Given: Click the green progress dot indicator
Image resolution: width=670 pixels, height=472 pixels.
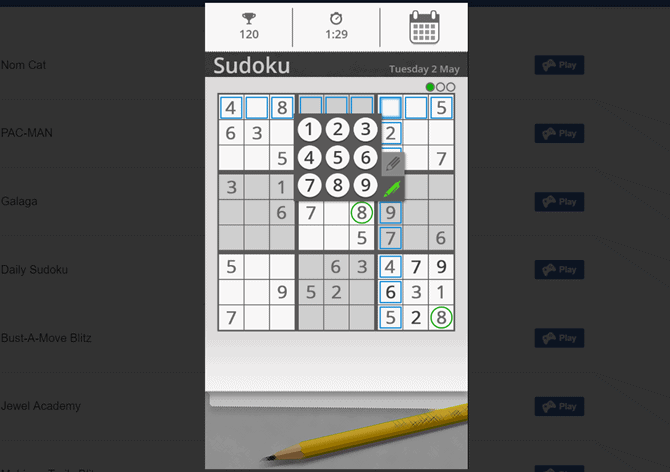Looking at the screenshot, I should tap(430, 87).
